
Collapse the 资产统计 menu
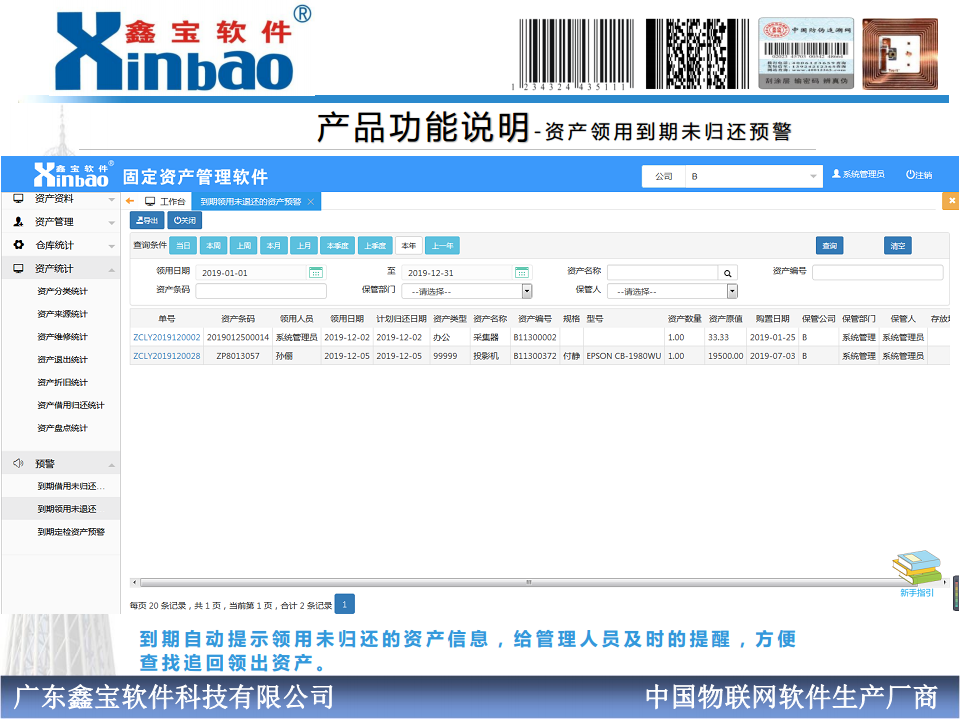(x=60, y=268)
